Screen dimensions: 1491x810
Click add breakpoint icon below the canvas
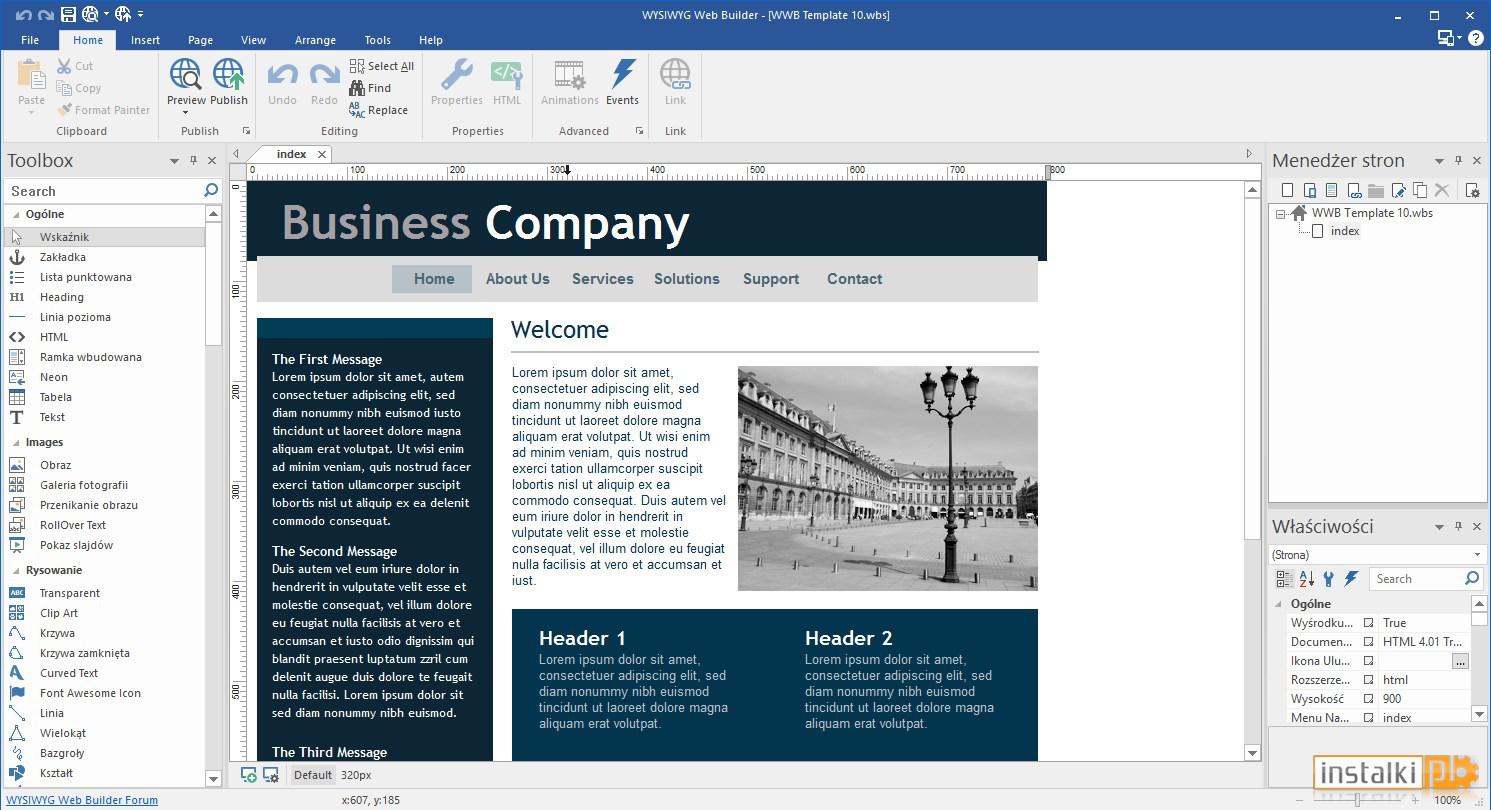click(248, 775)
